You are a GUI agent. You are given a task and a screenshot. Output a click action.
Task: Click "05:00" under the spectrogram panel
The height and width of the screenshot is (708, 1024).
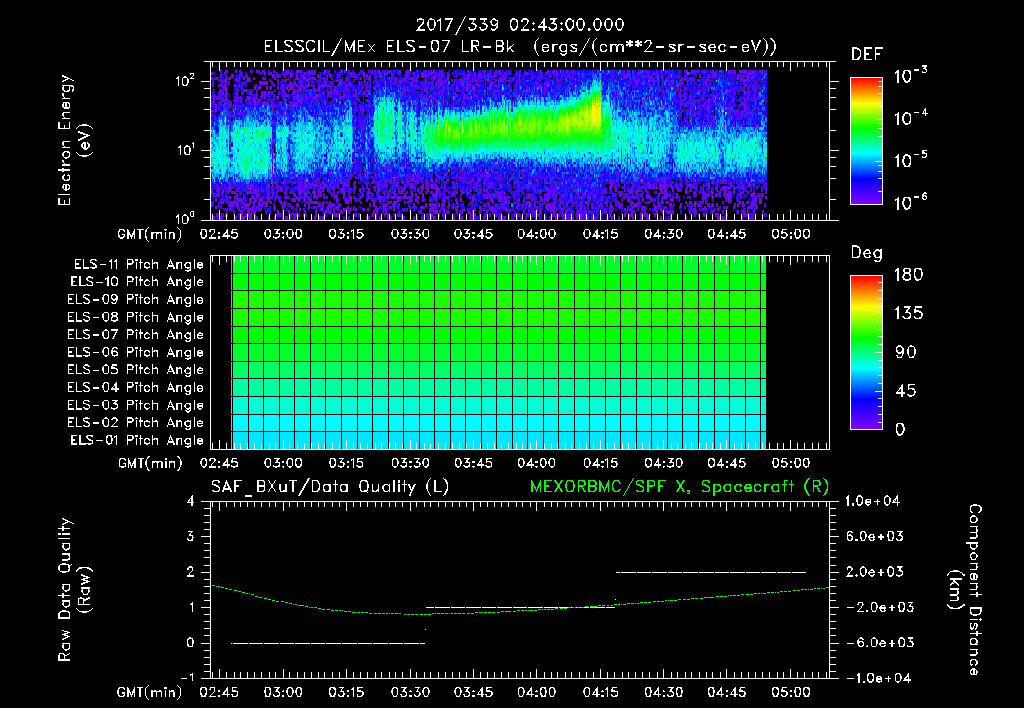click(x=791, y=234)
